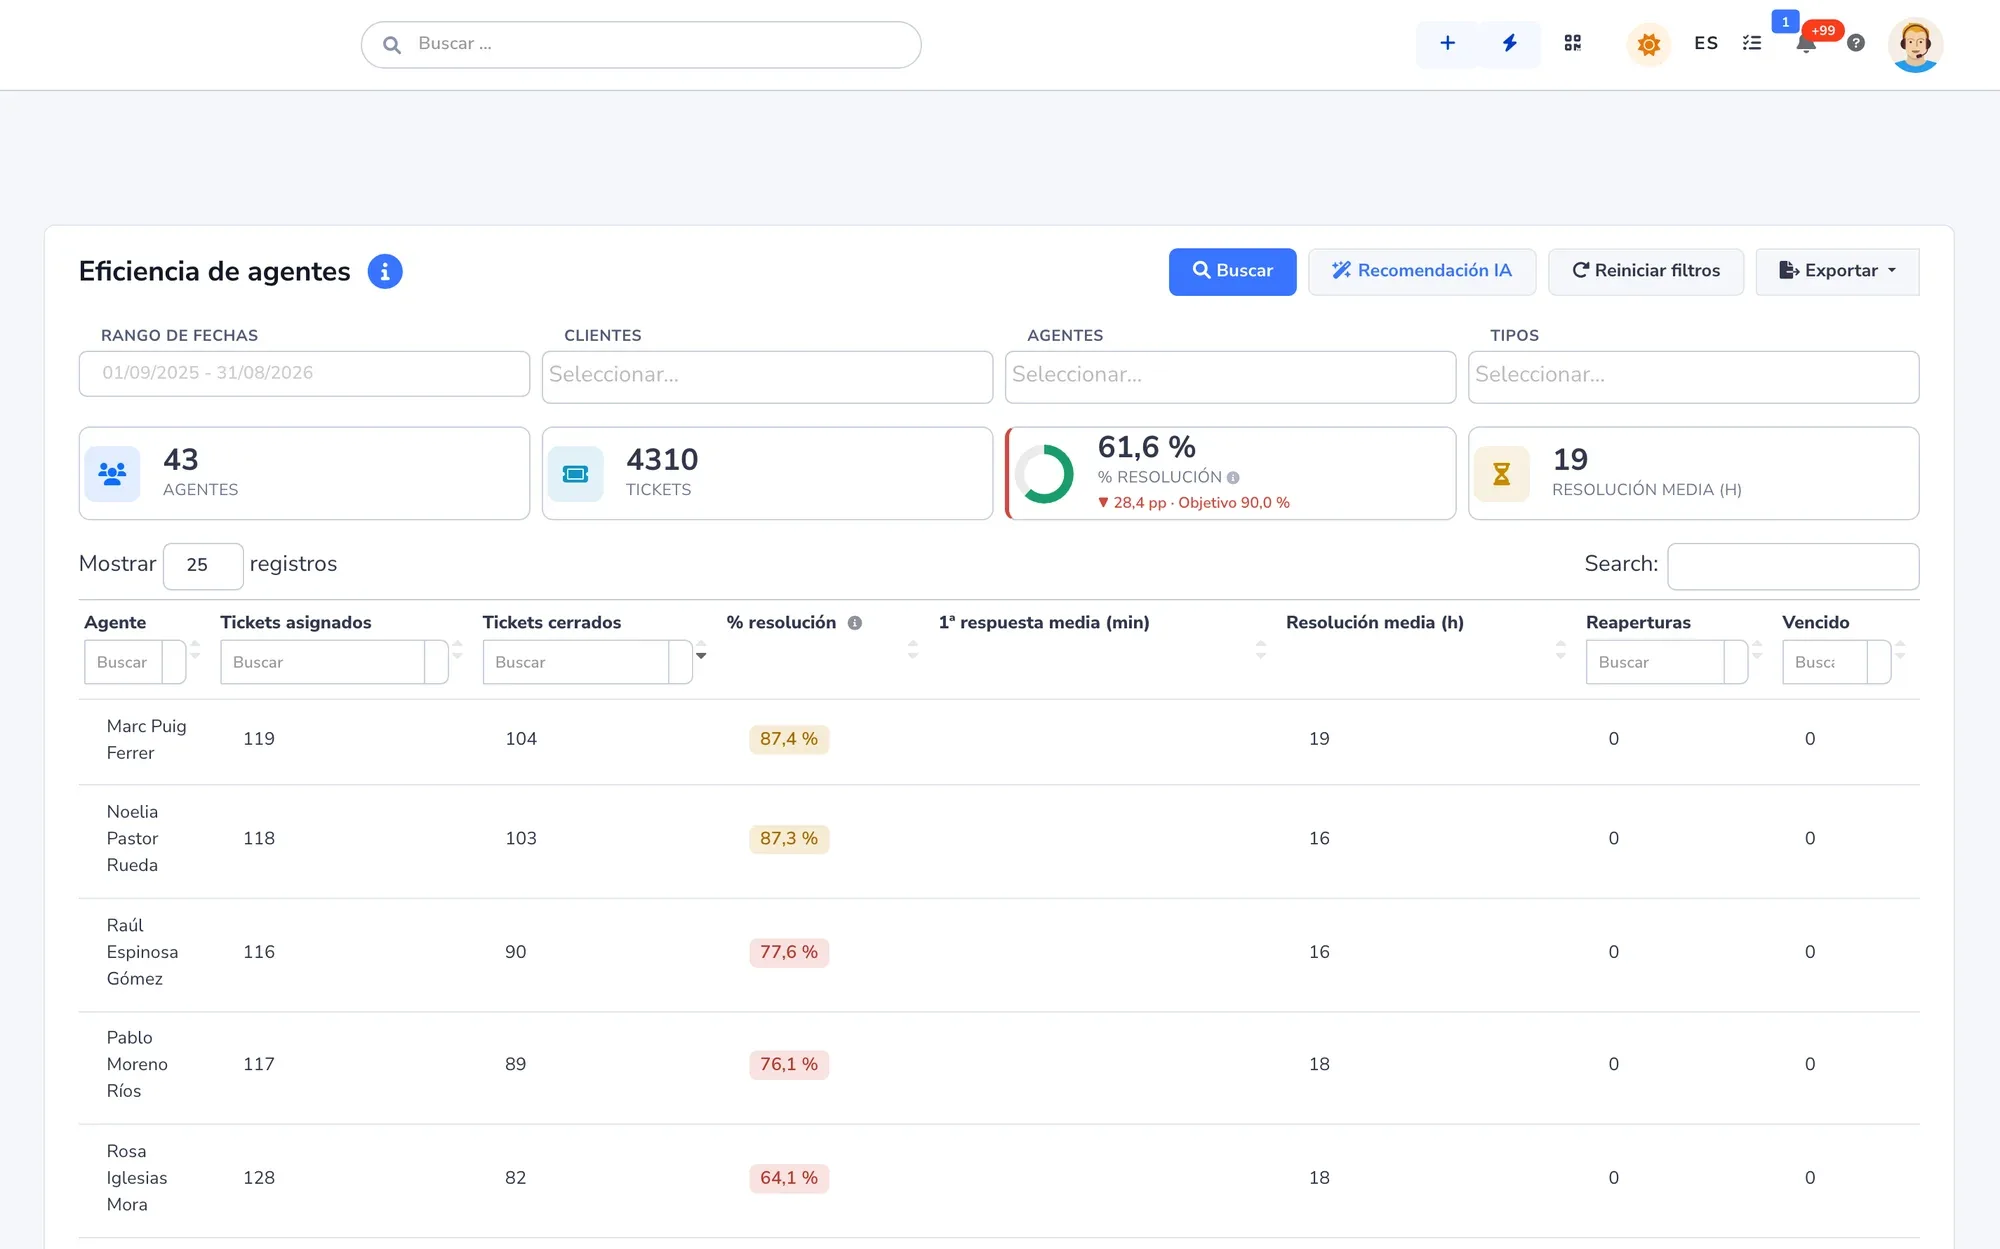Sort by % resolución column
The width and height of the screenshot is (2000, 1249).
913,650
